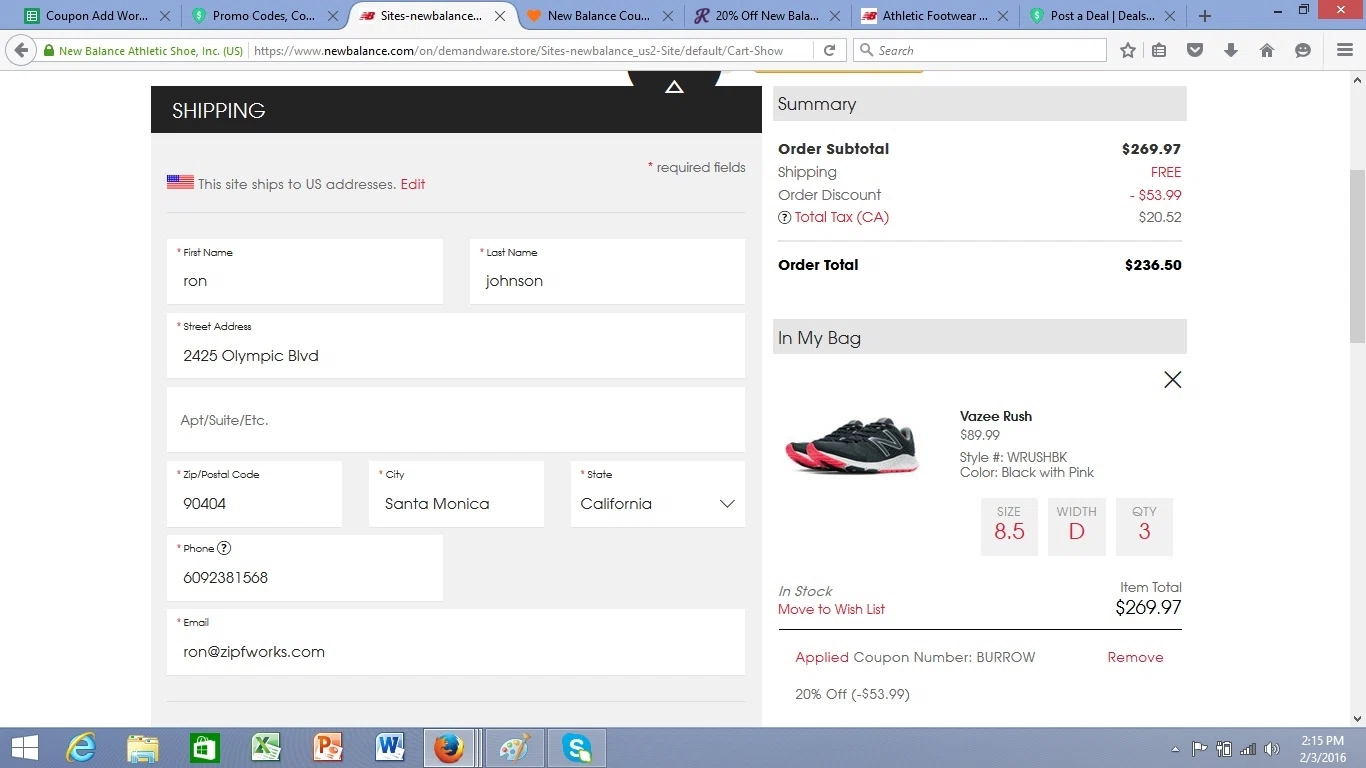1366x768 pixels.
Task: Open PowerPoint from the taskbar
Action: click(328, 748)
